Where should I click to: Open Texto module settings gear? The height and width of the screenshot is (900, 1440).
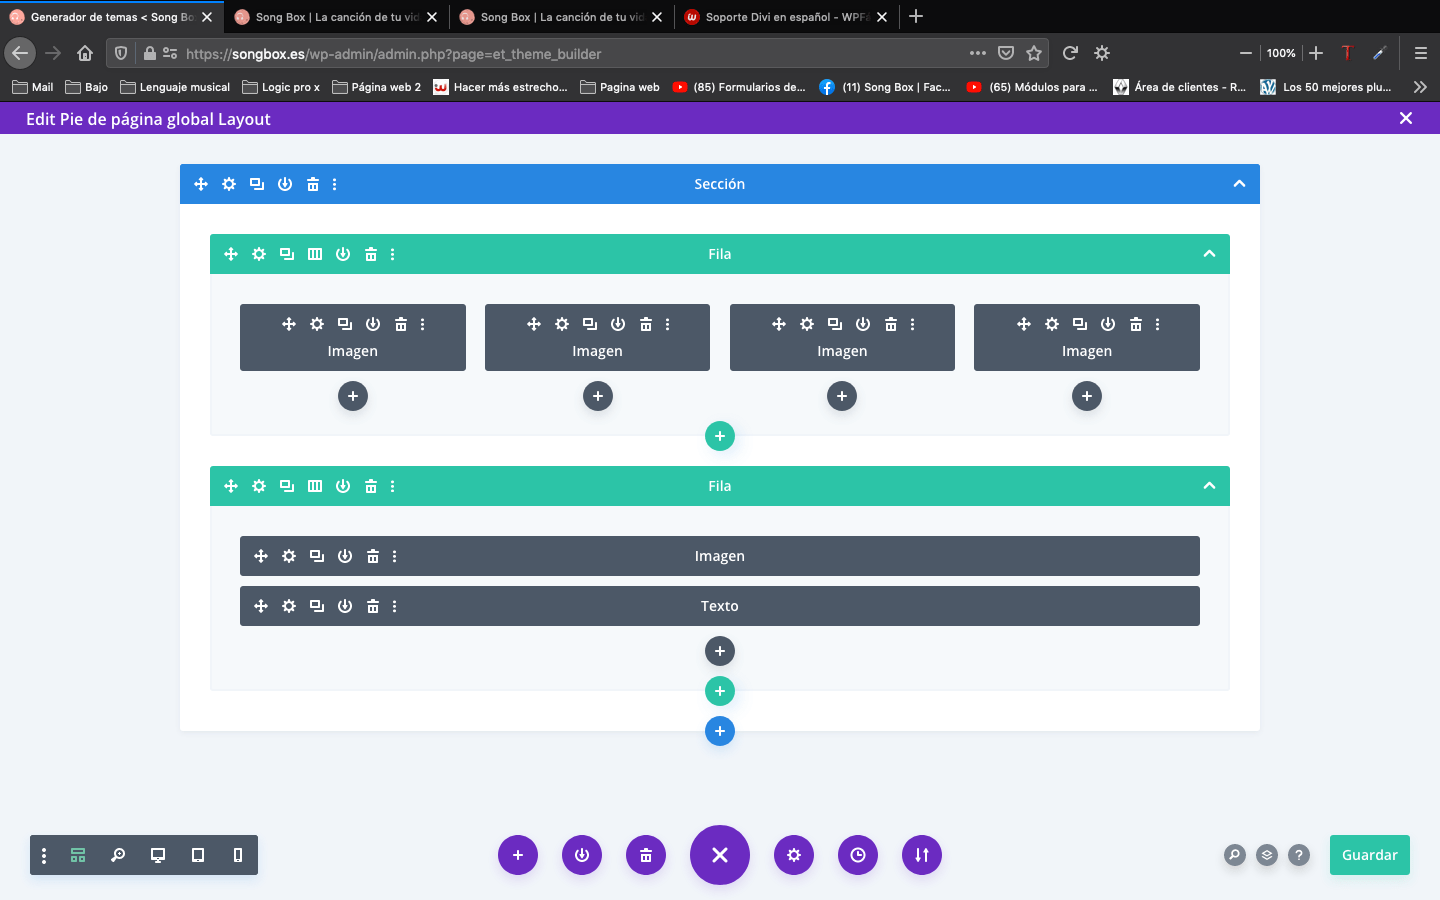click(x=289, y=606)
